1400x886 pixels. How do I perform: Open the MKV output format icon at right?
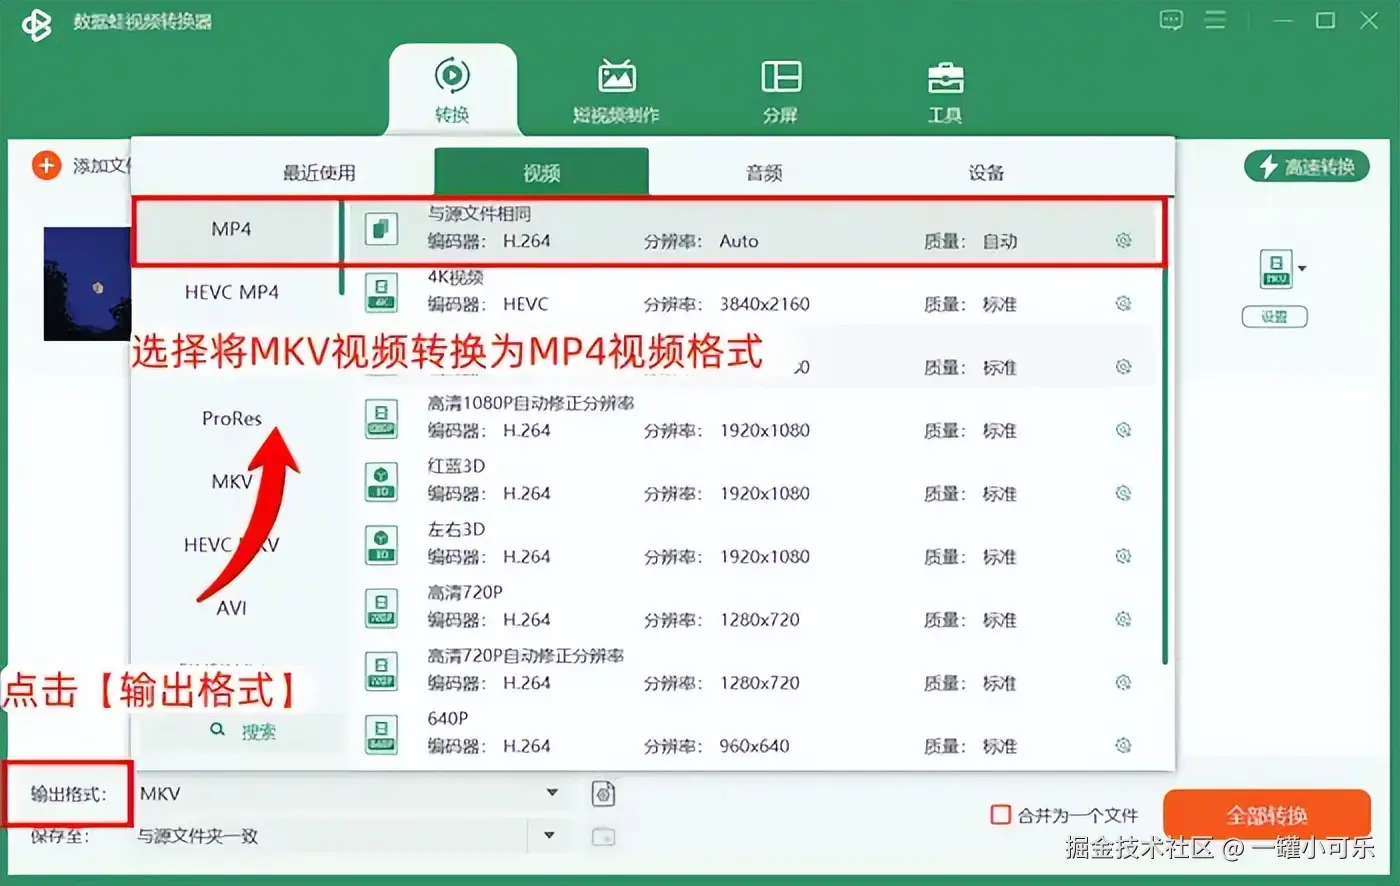point(1275,268)
